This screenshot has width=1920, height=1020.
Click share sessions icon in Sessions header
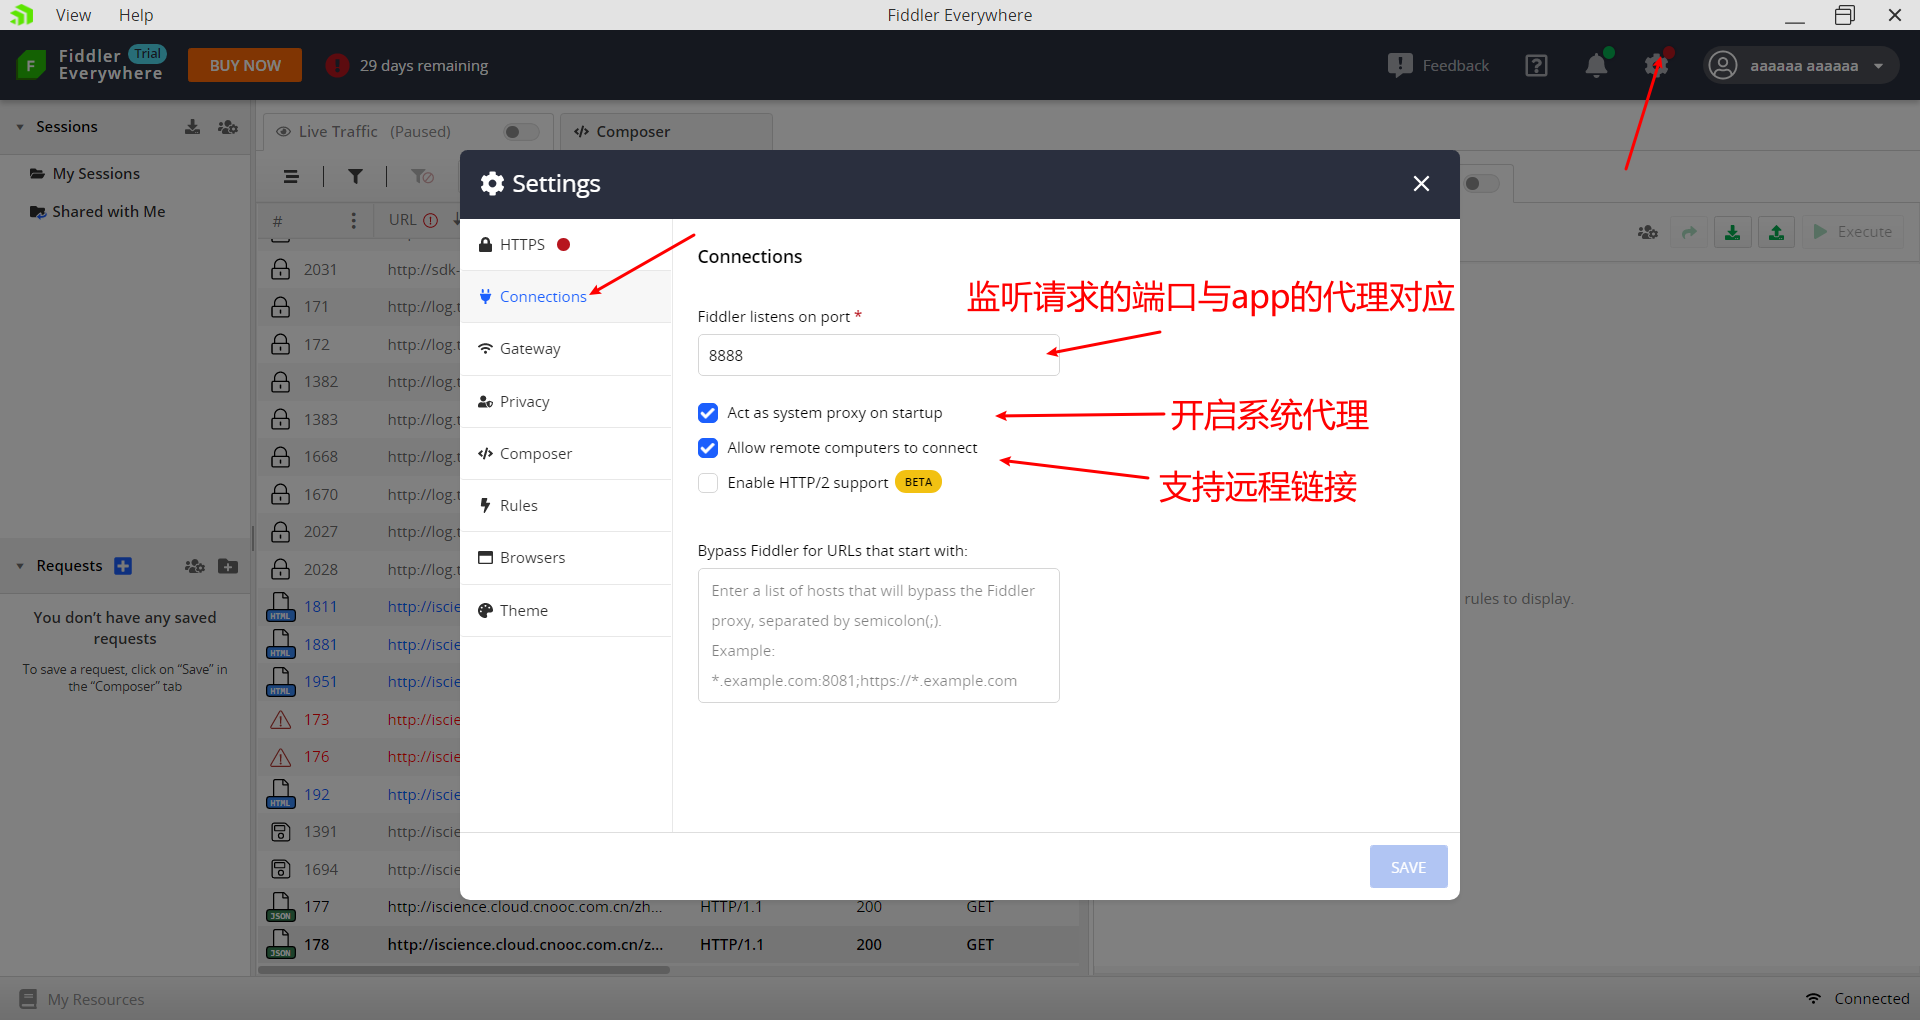228,127
